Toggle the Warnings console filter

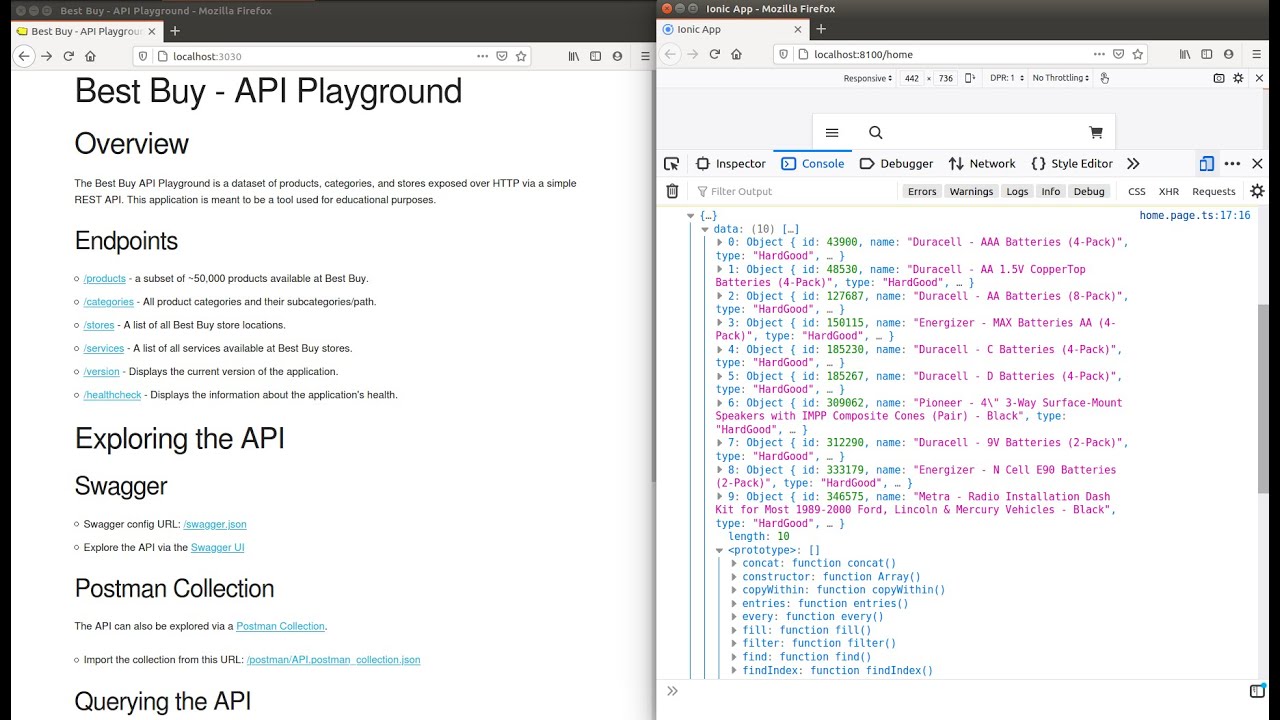(971, 191)
